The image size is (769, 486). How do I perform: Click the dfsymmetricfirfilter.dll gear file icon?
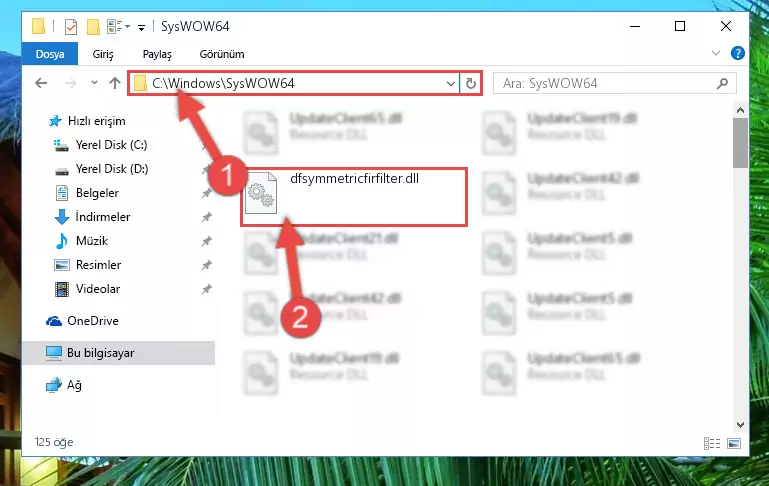coord(261,194)
